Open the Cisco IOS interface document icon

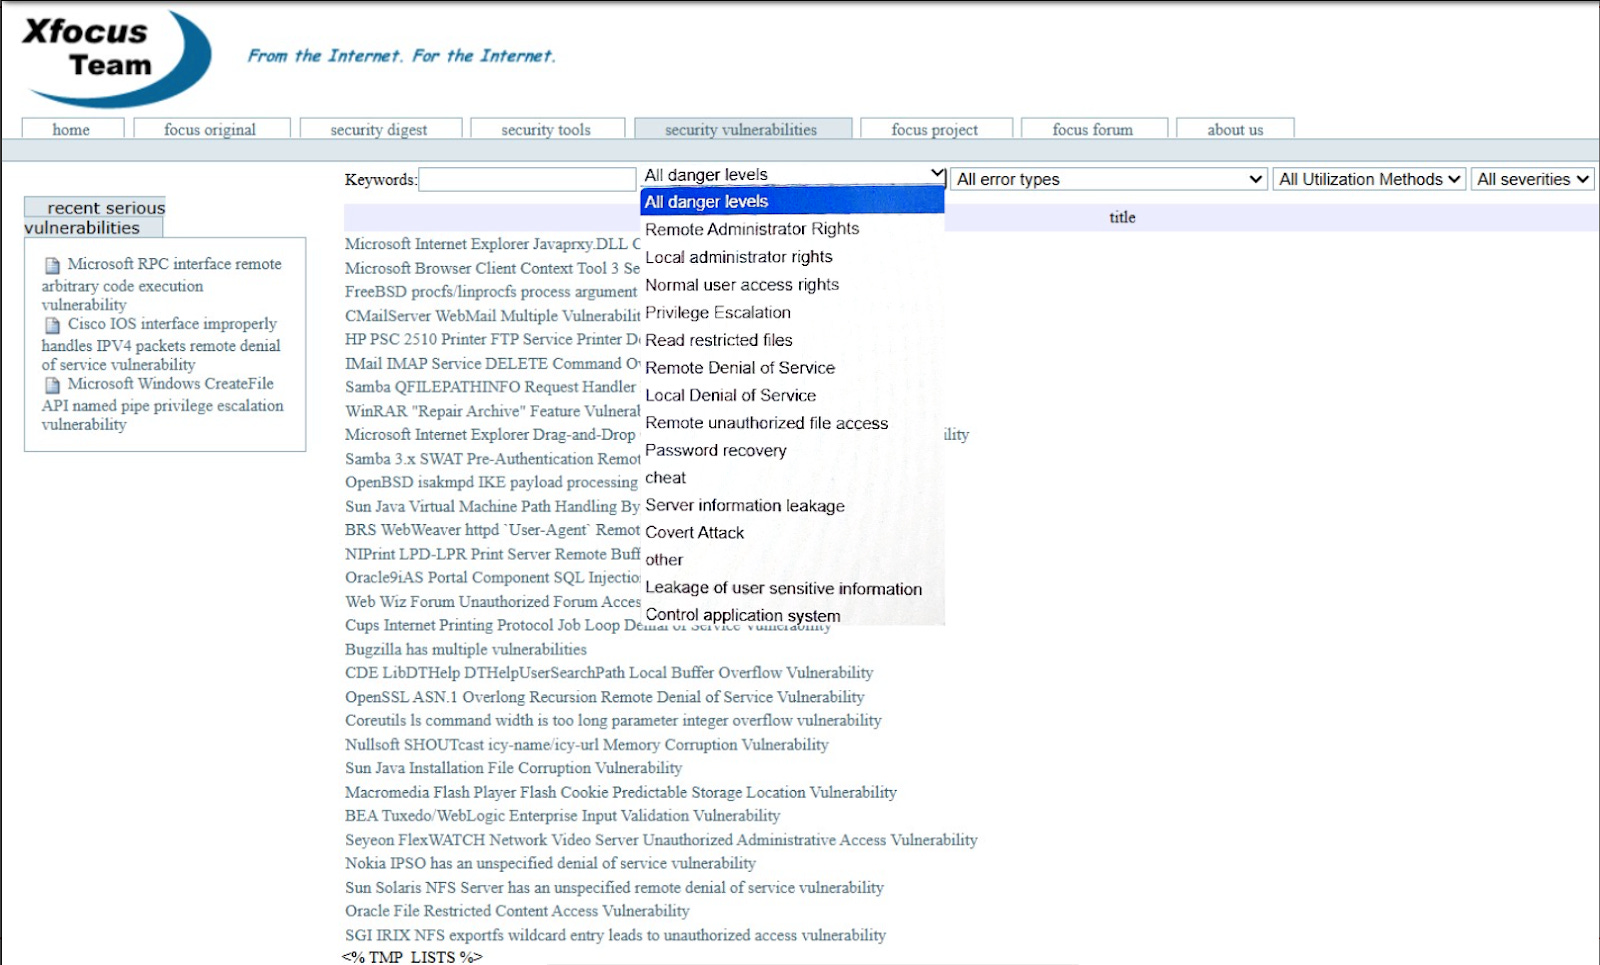[x=53, y=326]
